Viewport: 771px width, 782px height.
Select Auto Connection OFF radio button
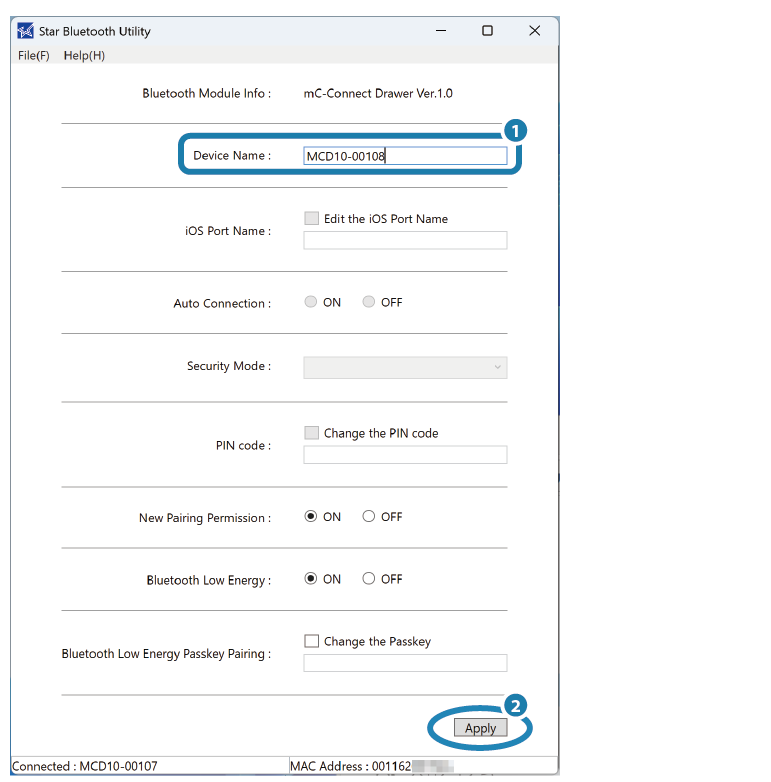(x=369, y=302)
